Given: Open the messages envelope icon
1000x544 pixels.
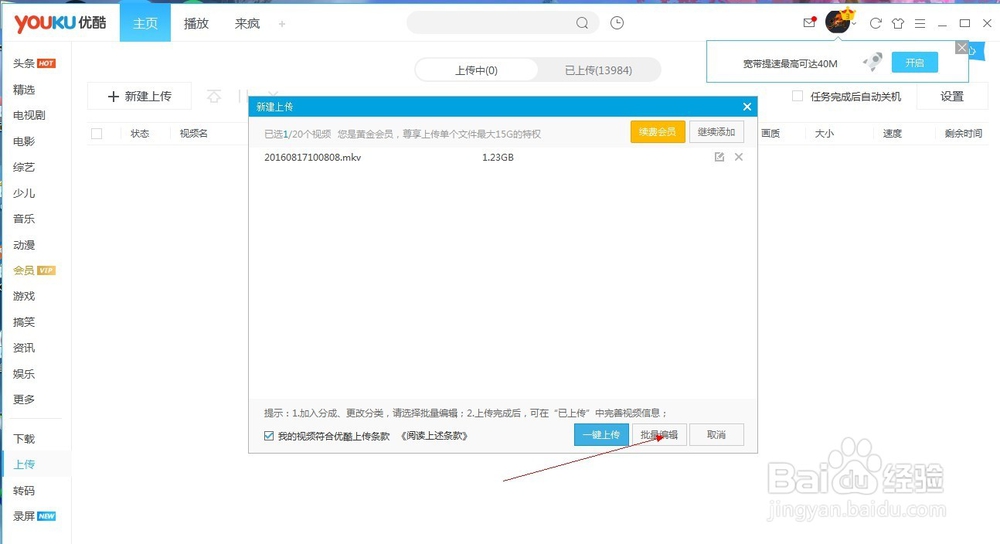Looking at the screenshot, I should click(x=809, y=23).
